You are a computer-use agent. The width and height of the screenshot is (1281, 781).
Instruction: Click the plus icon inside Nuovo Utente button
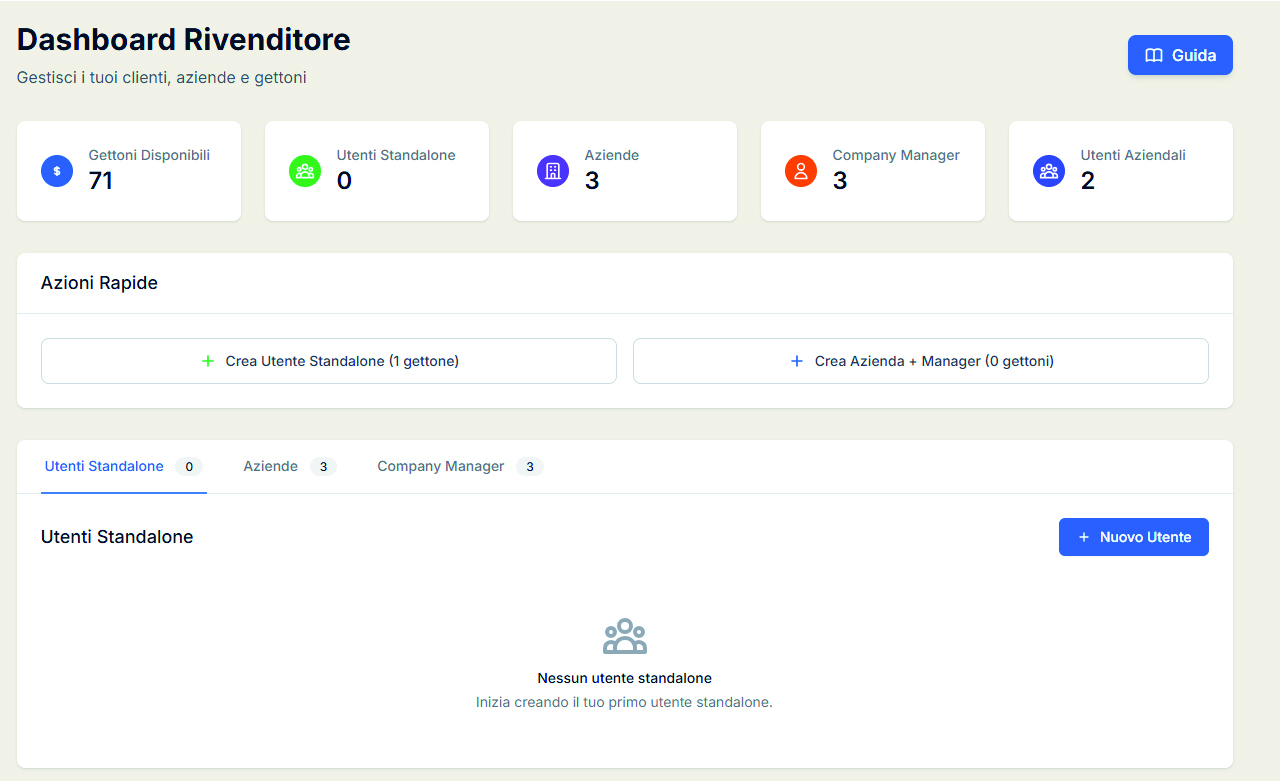pos(1085,537)
